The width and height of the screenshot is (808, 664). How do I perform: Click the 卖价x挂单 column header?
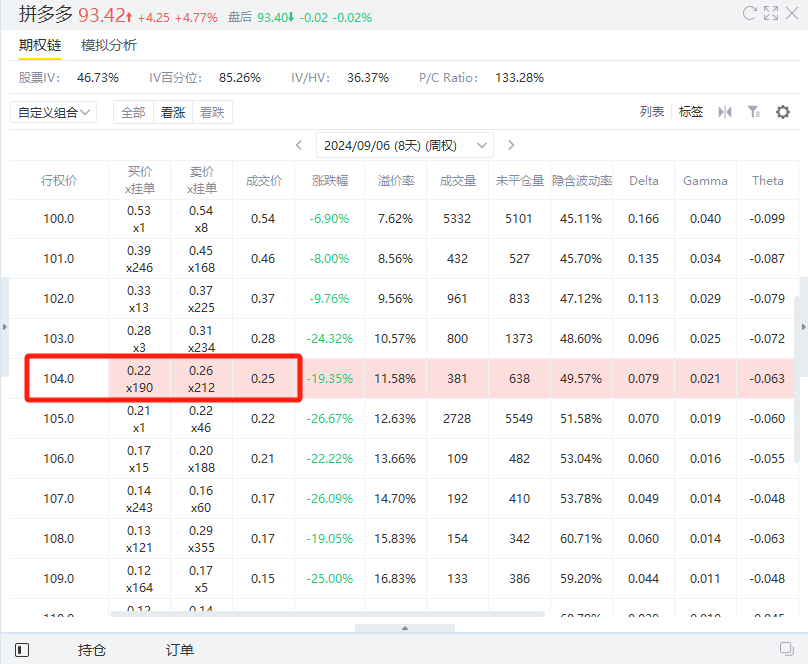click(x=201, y=180)
